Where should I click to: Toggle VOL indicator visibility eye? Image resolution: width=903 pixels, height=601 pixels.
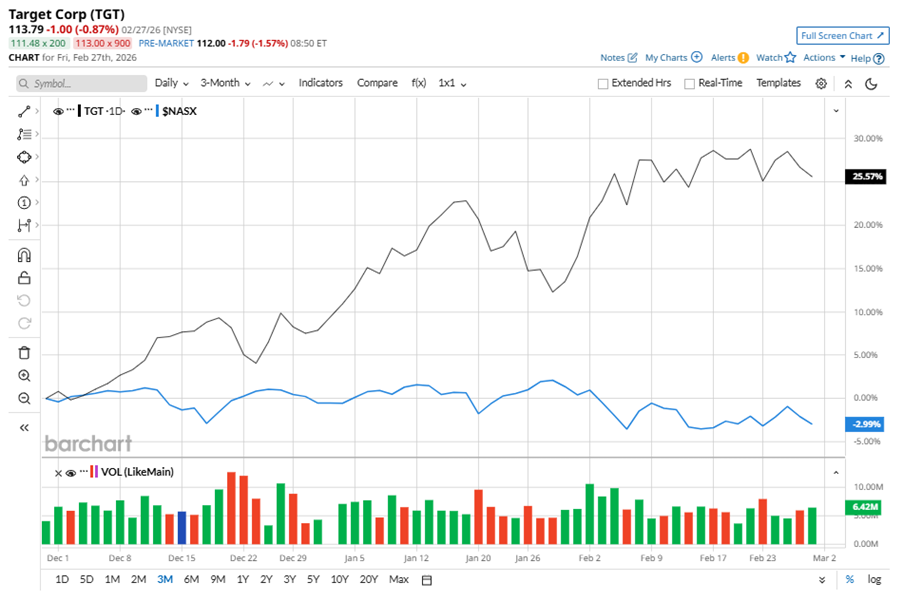tap(71, 473)
